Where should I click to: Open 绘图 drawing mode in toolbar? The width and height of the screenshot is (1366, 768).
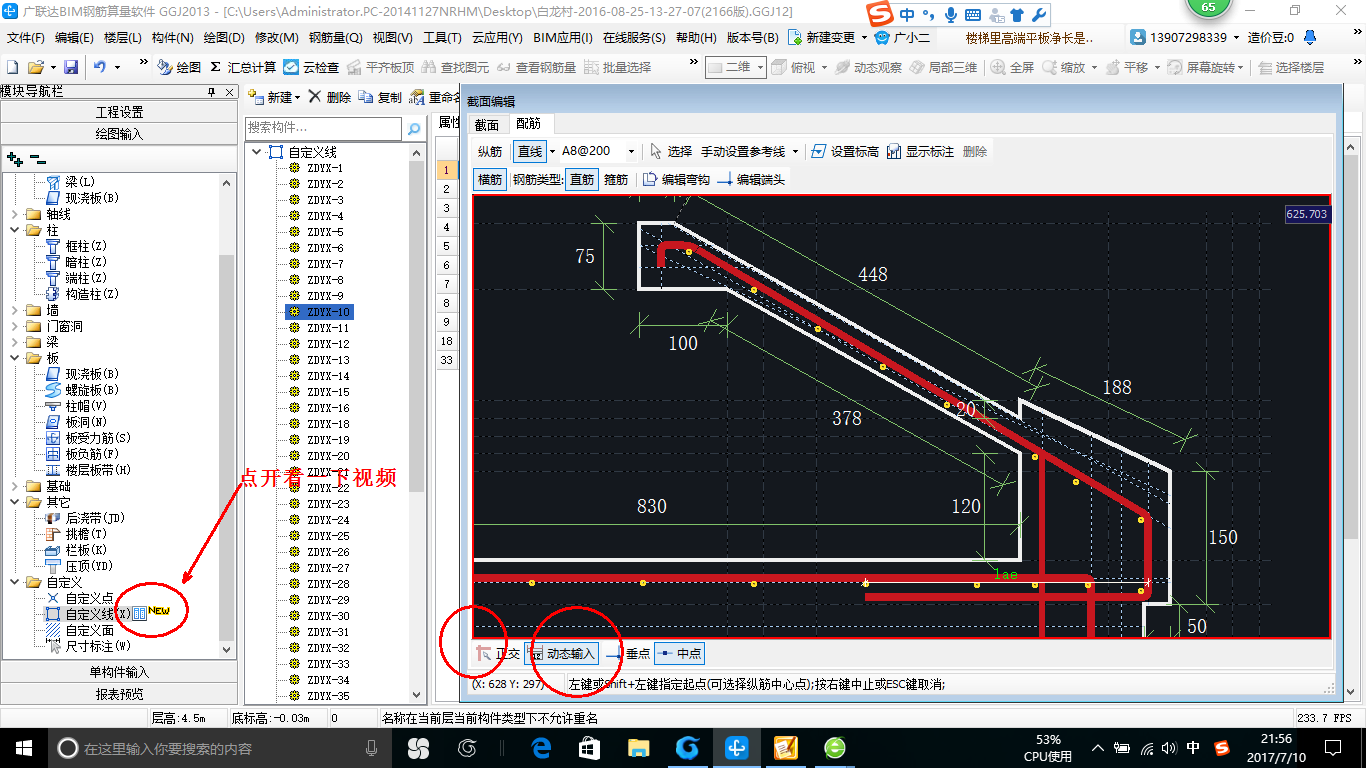[x=179, y=67]
